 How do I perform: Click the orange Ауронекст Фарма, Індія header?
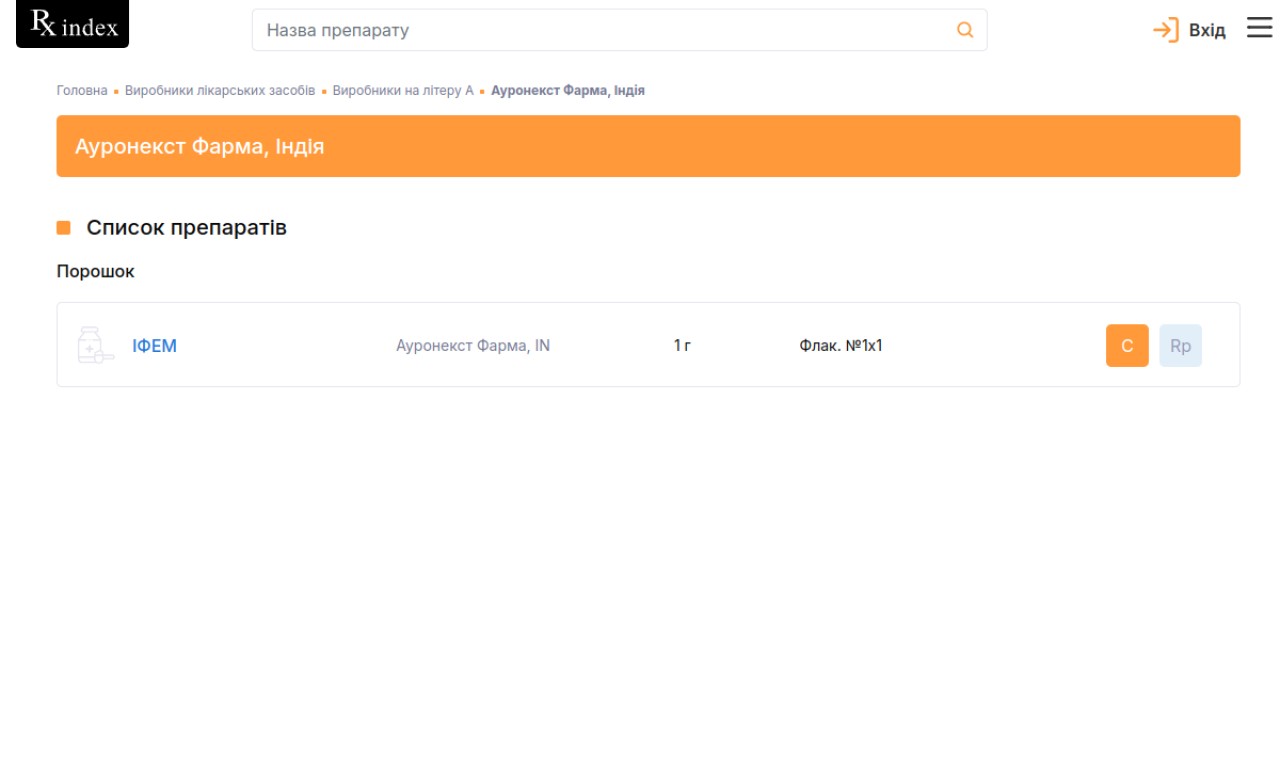click(648, 146)
